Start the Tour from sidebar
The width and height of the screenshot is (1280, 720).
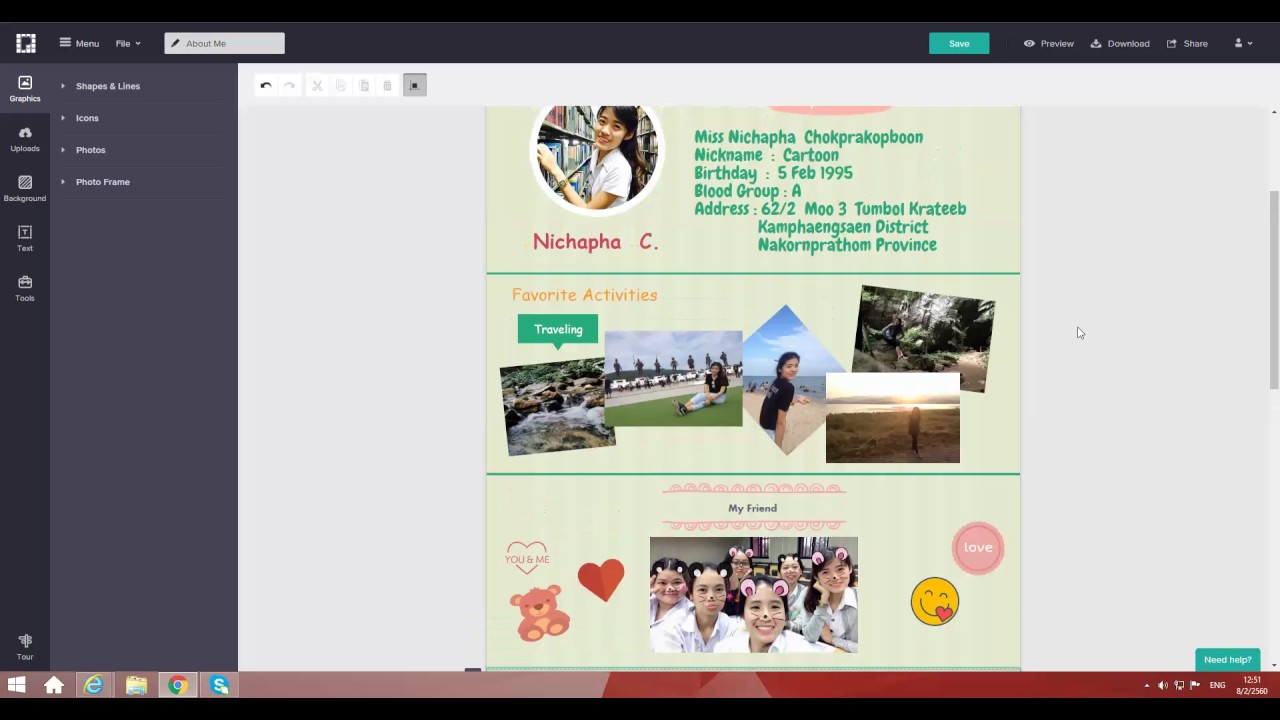[x=25, y=647]
